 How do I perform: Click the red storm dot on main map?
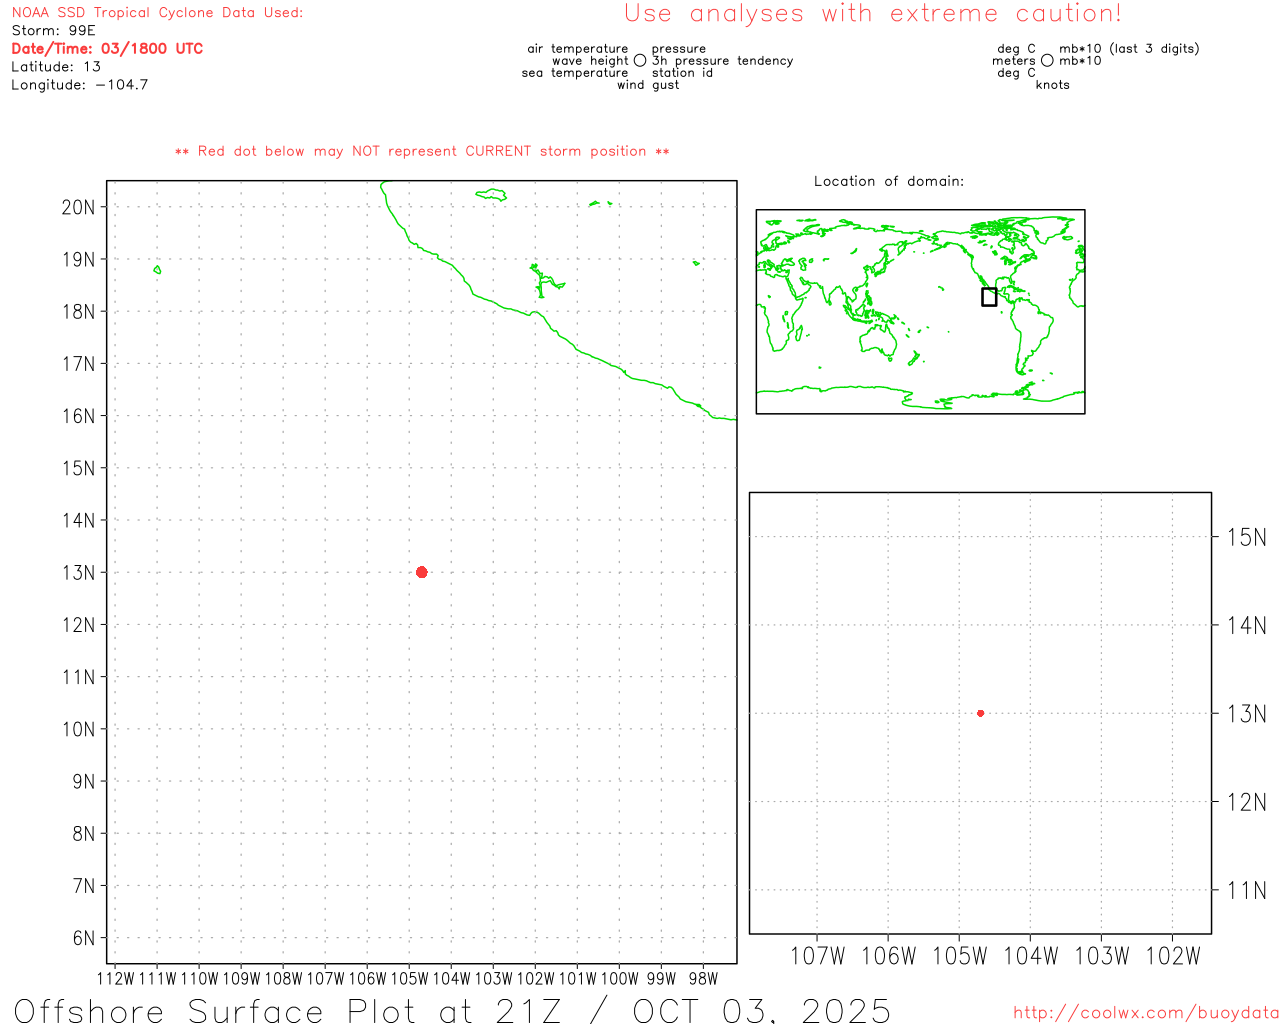pyautogui.click(x=421, y=572)
